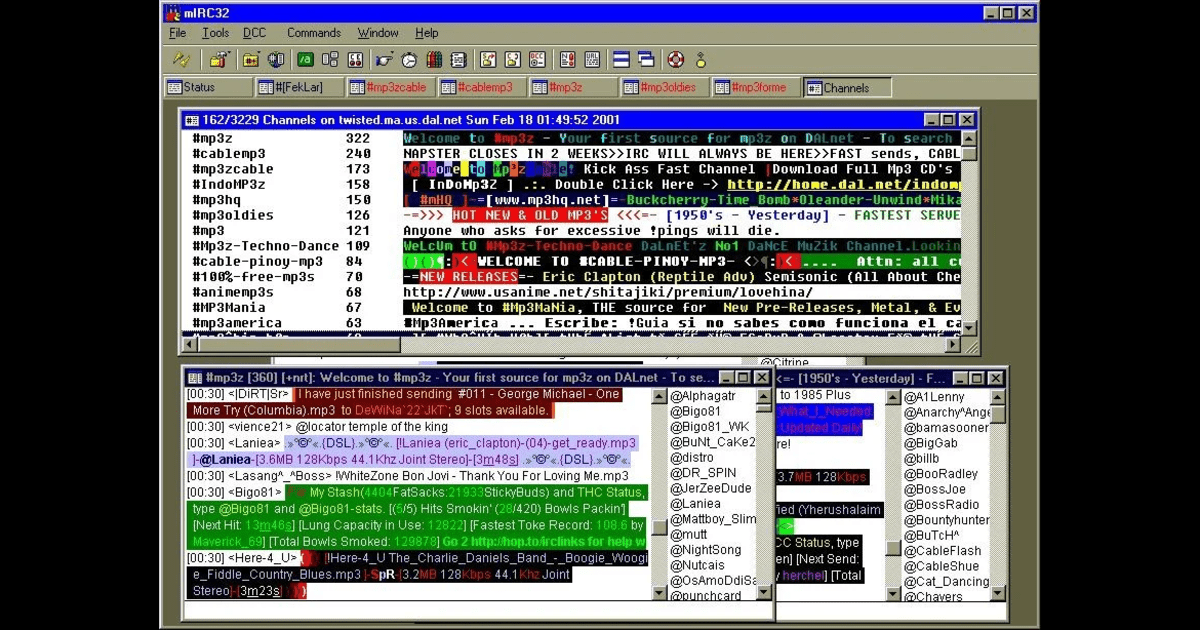This screenshot has height=630, width=1200.
Task: Open the Colors icon with colored books
Action: click(434, 60)
